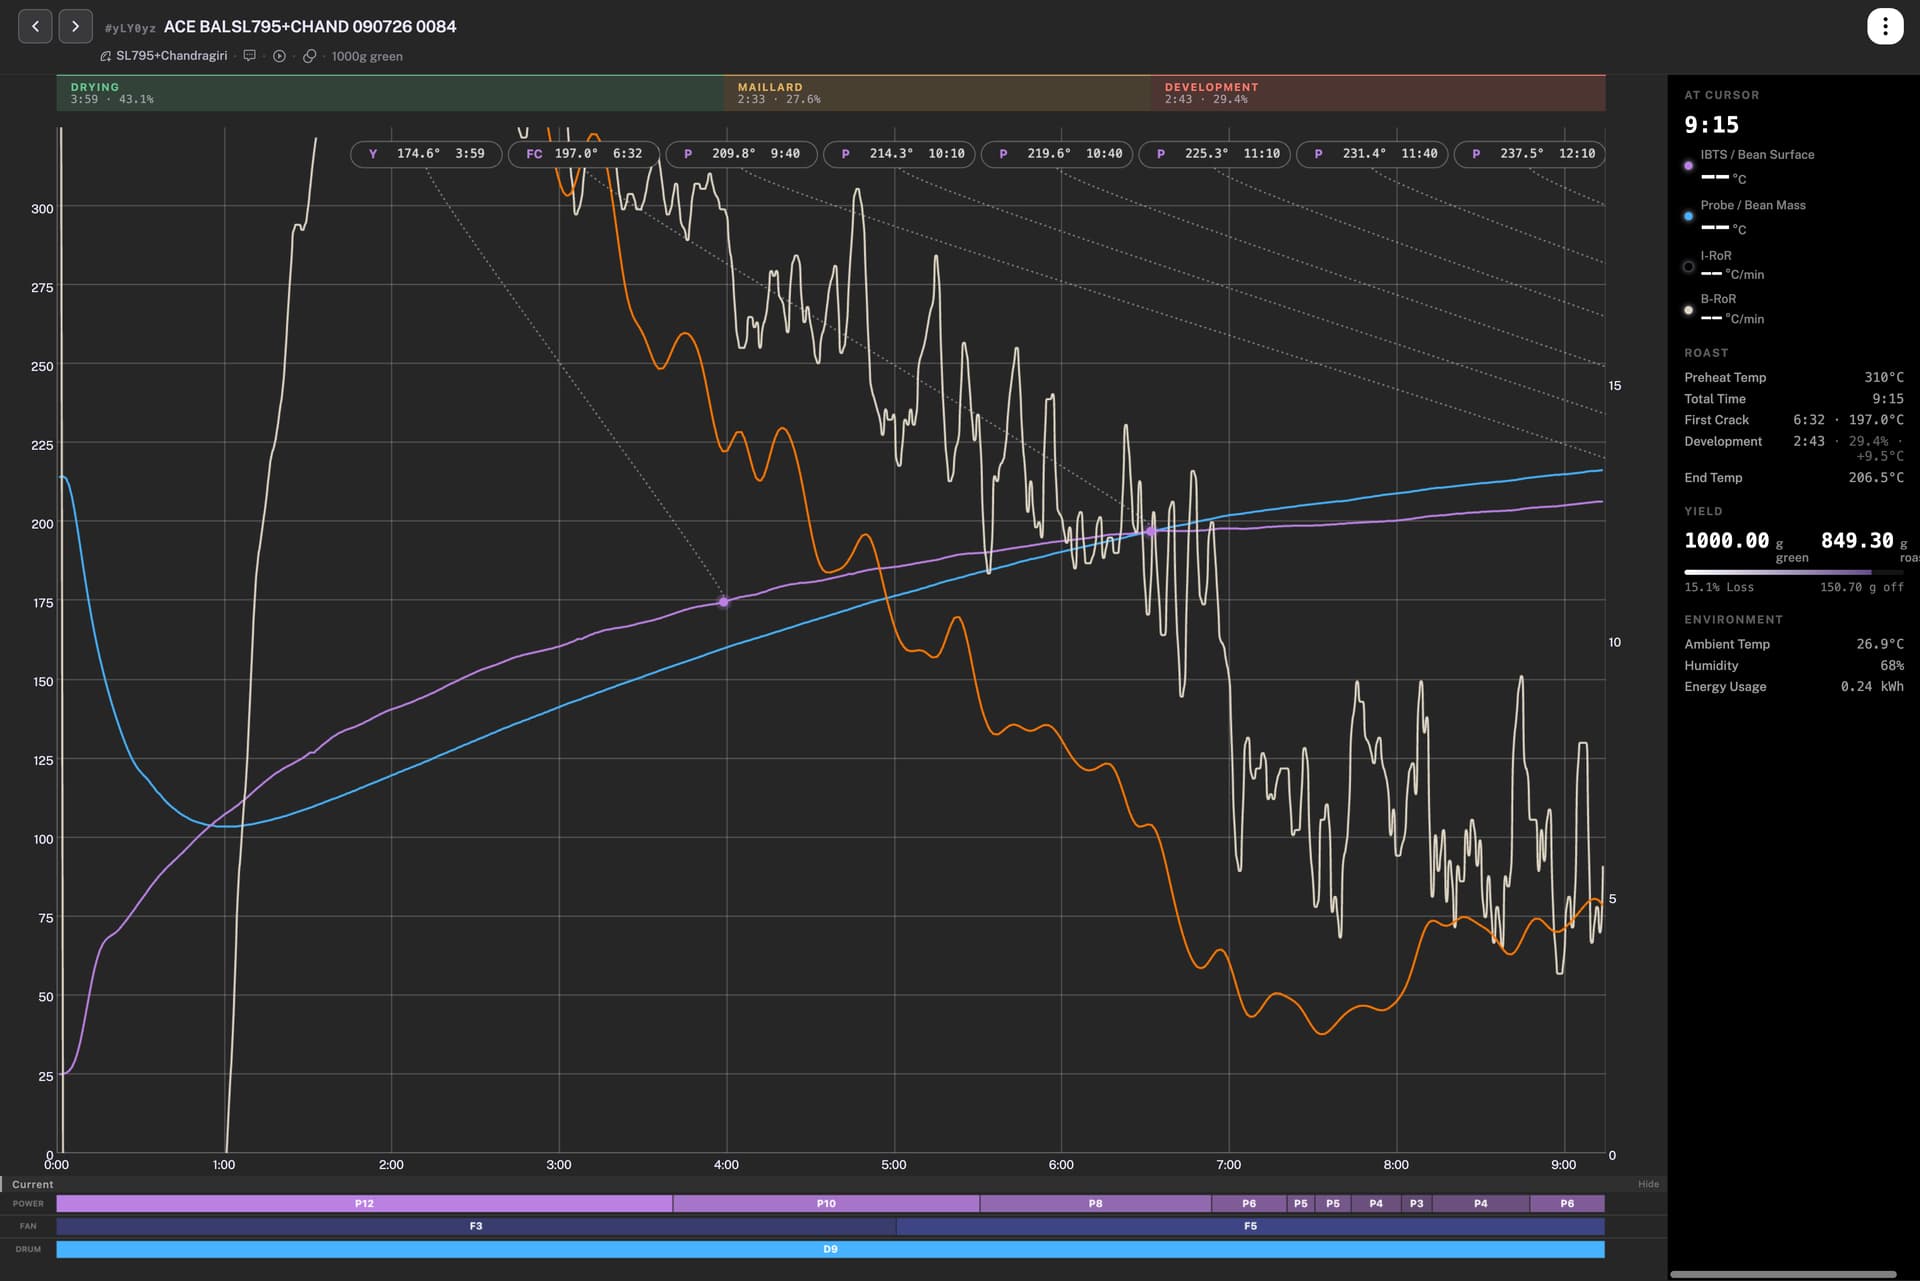Hide the power/fan/drum control strip
The height and width of the screenshot is (1281, 1920).
[1648, 1184]
